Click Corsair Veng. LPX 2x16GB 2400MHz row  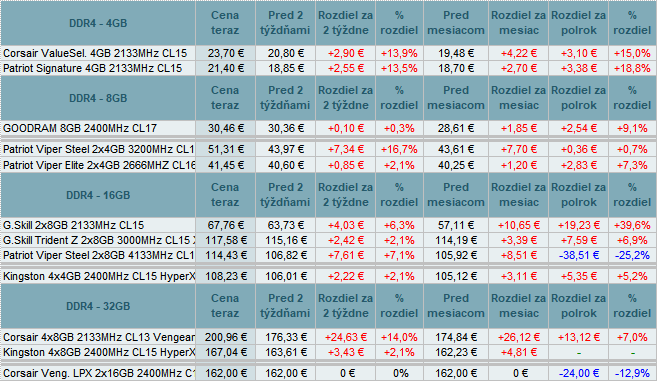(328, 373)
